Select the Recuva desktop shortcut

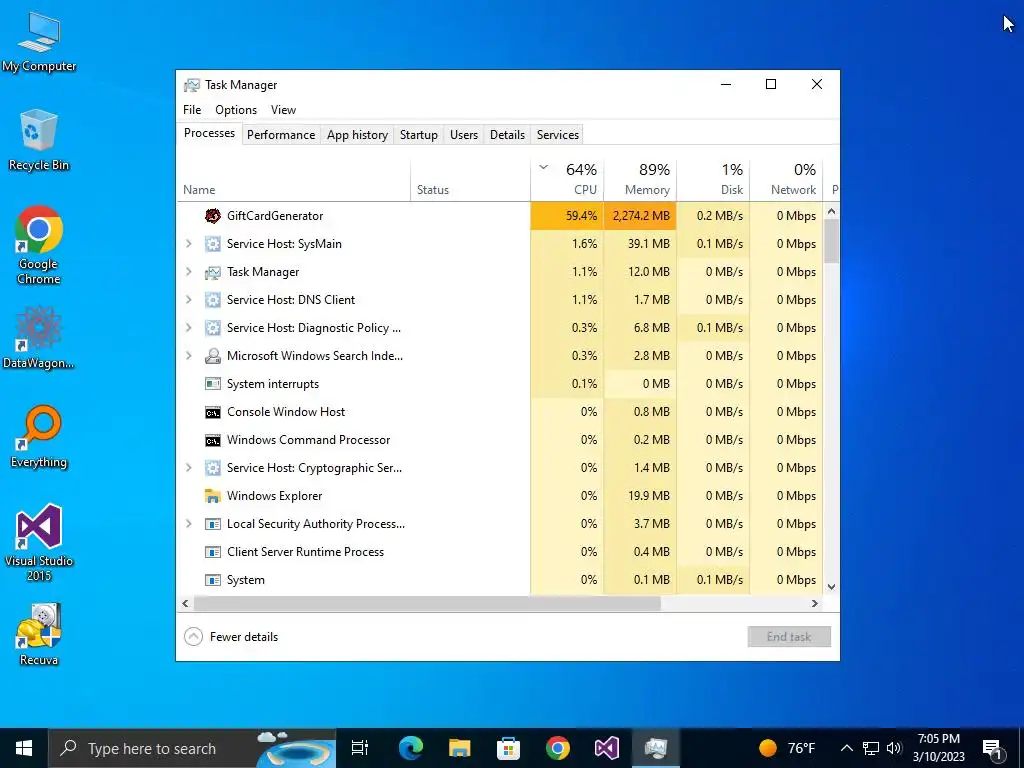point(39,634)
